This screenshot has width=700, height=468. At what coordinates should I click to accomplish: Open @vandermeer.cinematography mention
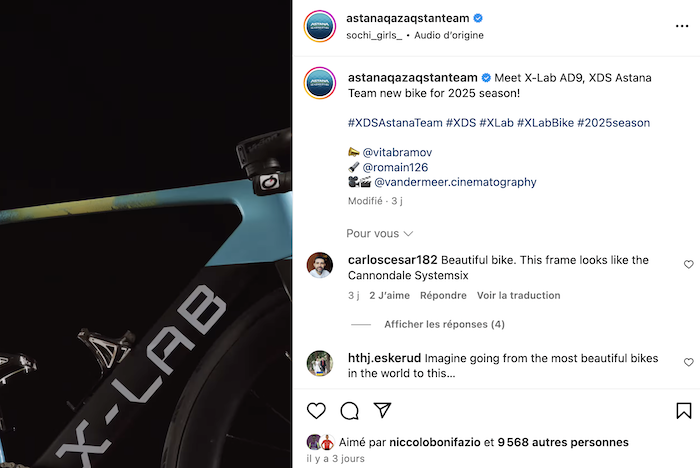pos(455,182)
